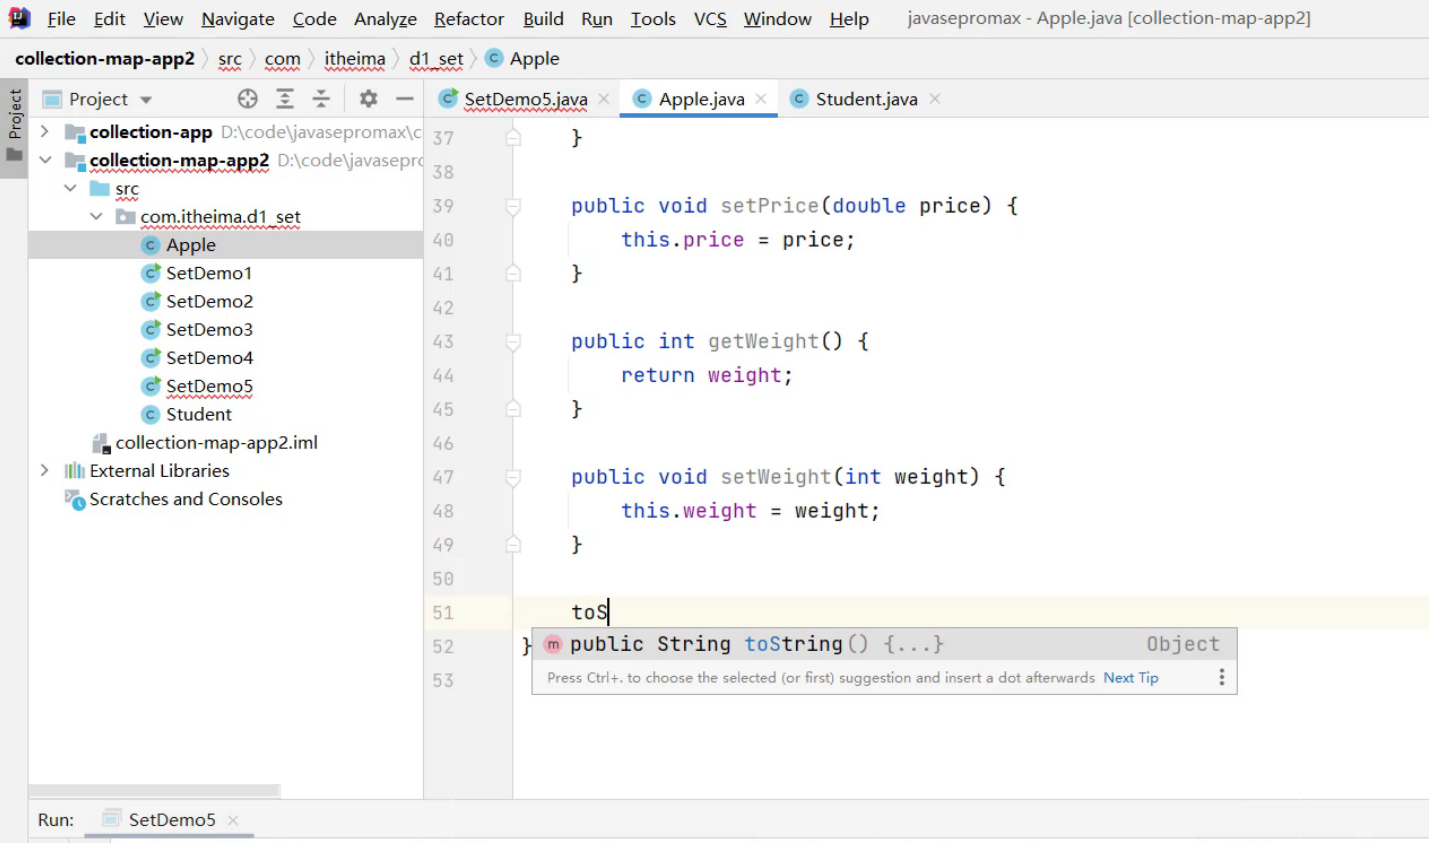1429x843 pixels.
Task: Select Student class in project tree
Action: (198, 414)
